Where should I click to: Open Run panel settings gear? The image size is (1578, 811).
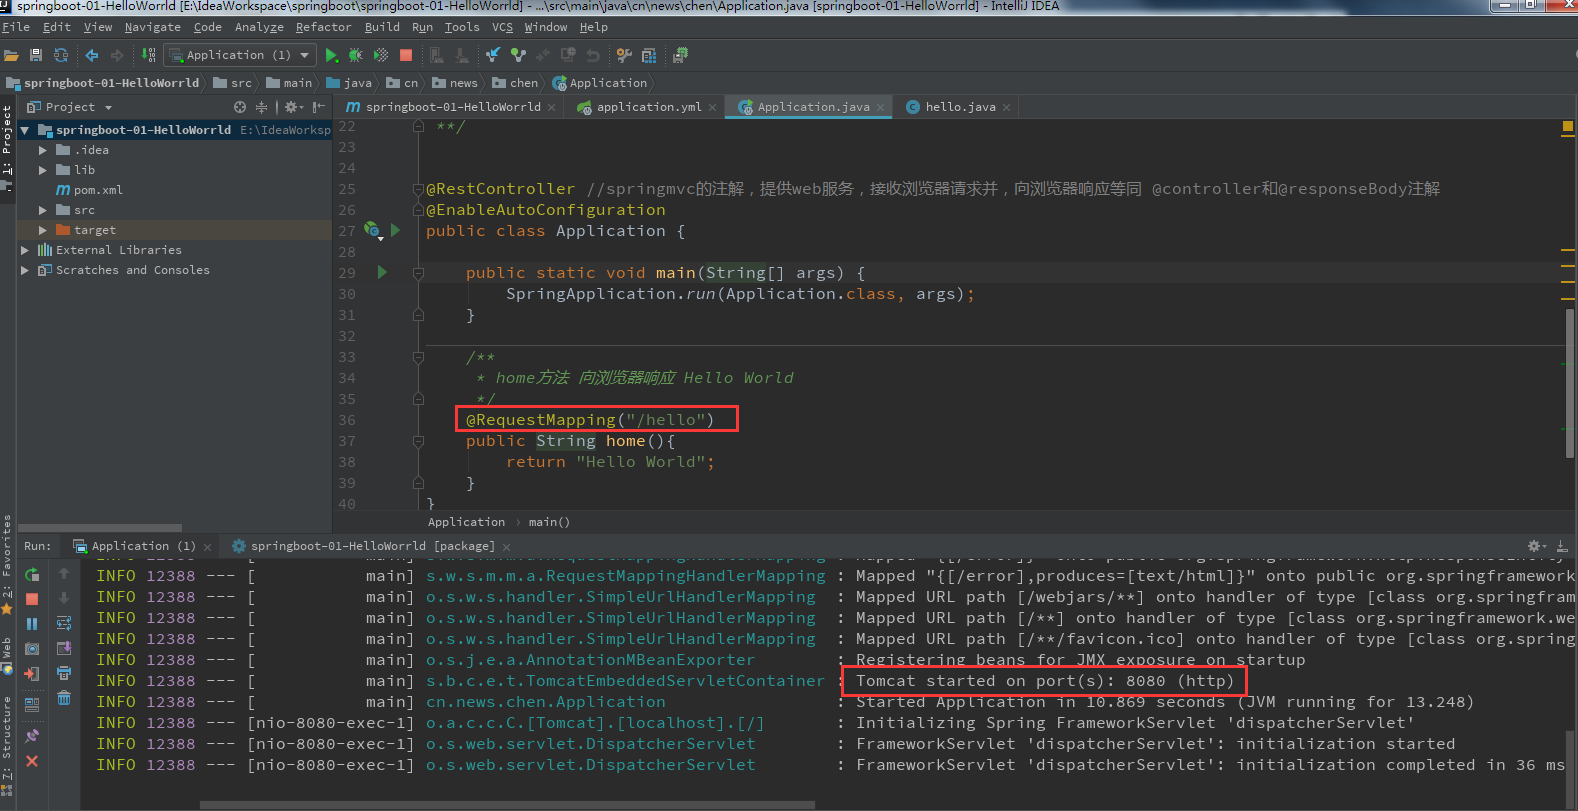[1536, 546]
